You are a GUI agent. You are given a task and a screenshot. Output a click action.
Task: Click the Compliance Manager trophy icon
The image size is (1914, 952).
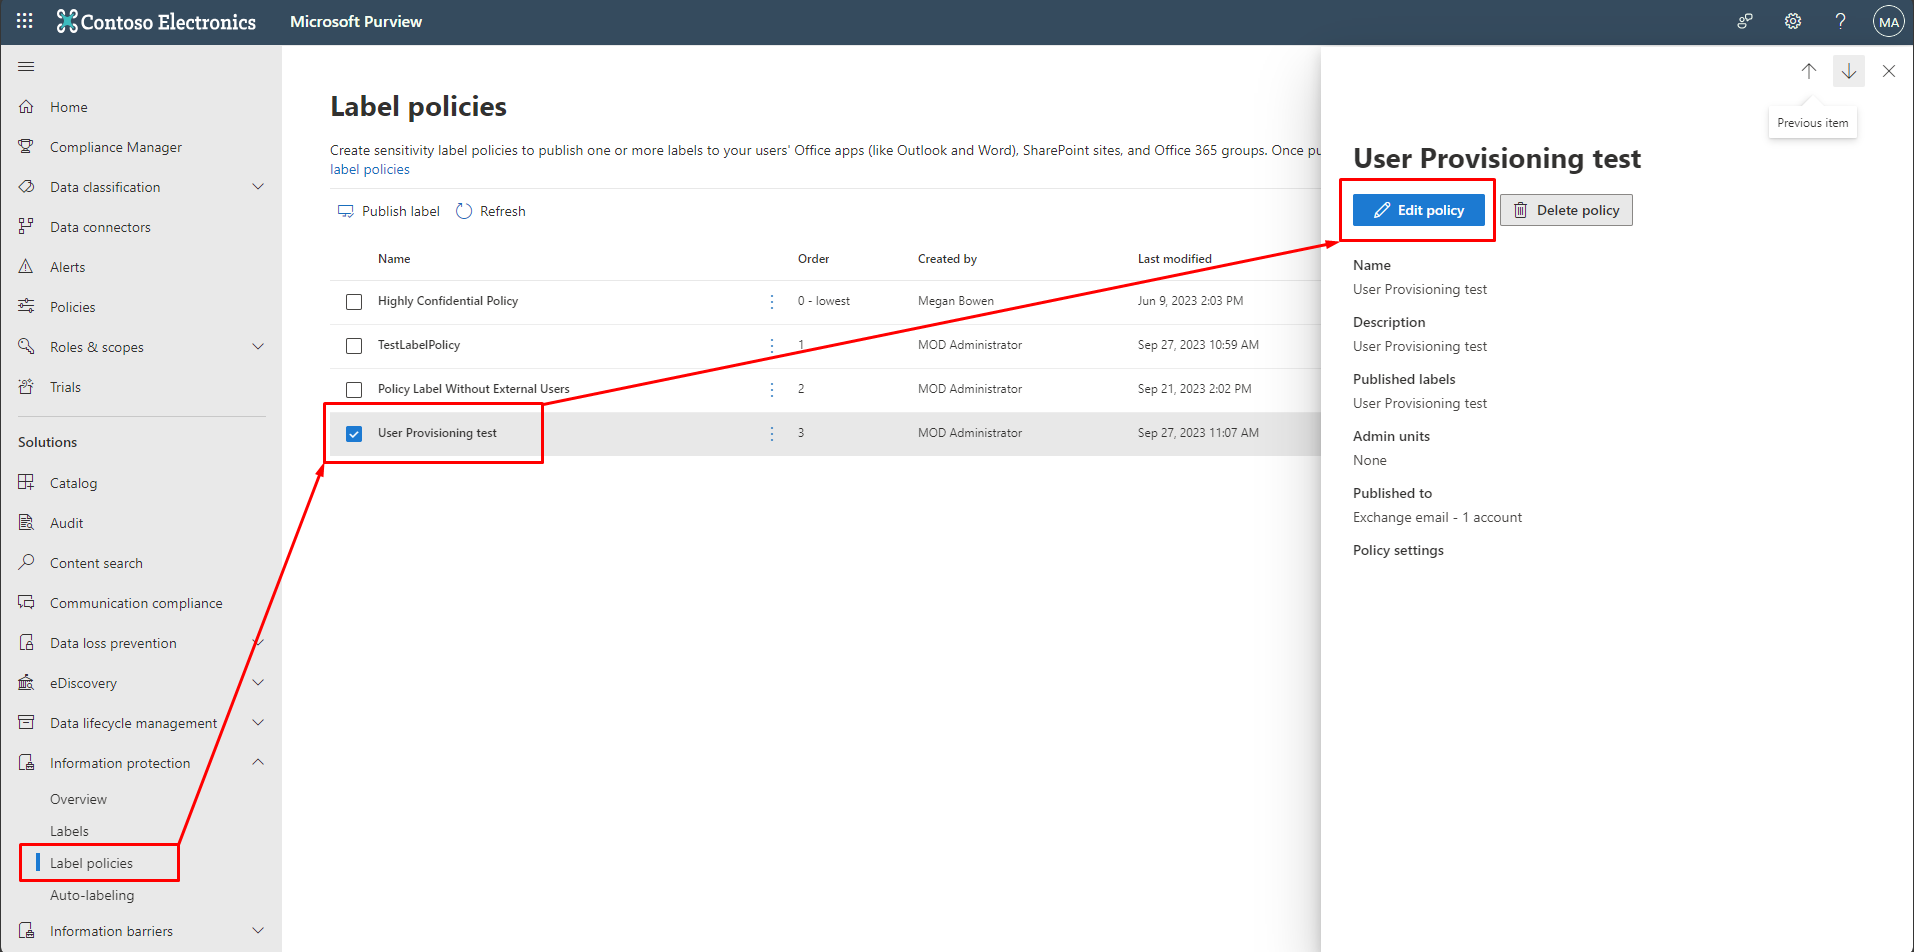pyautogui.click(x=26, y=147)
